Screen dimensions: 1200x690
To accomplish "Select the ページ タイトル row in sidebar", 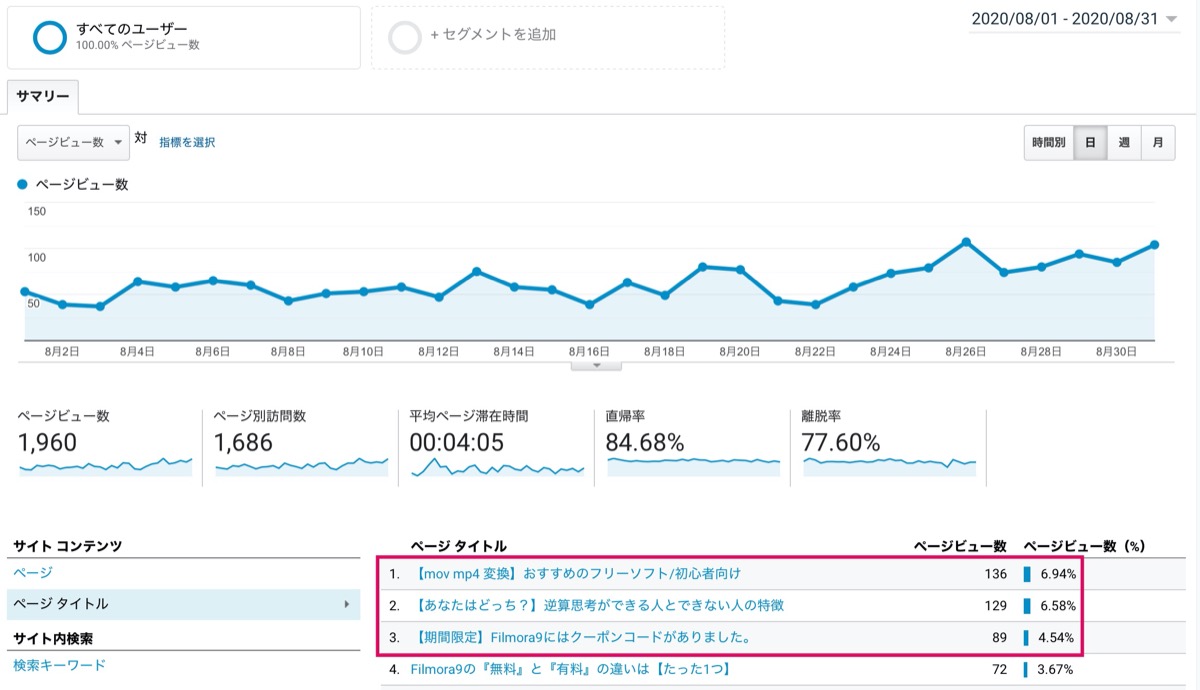I will [x=184, y=604].
